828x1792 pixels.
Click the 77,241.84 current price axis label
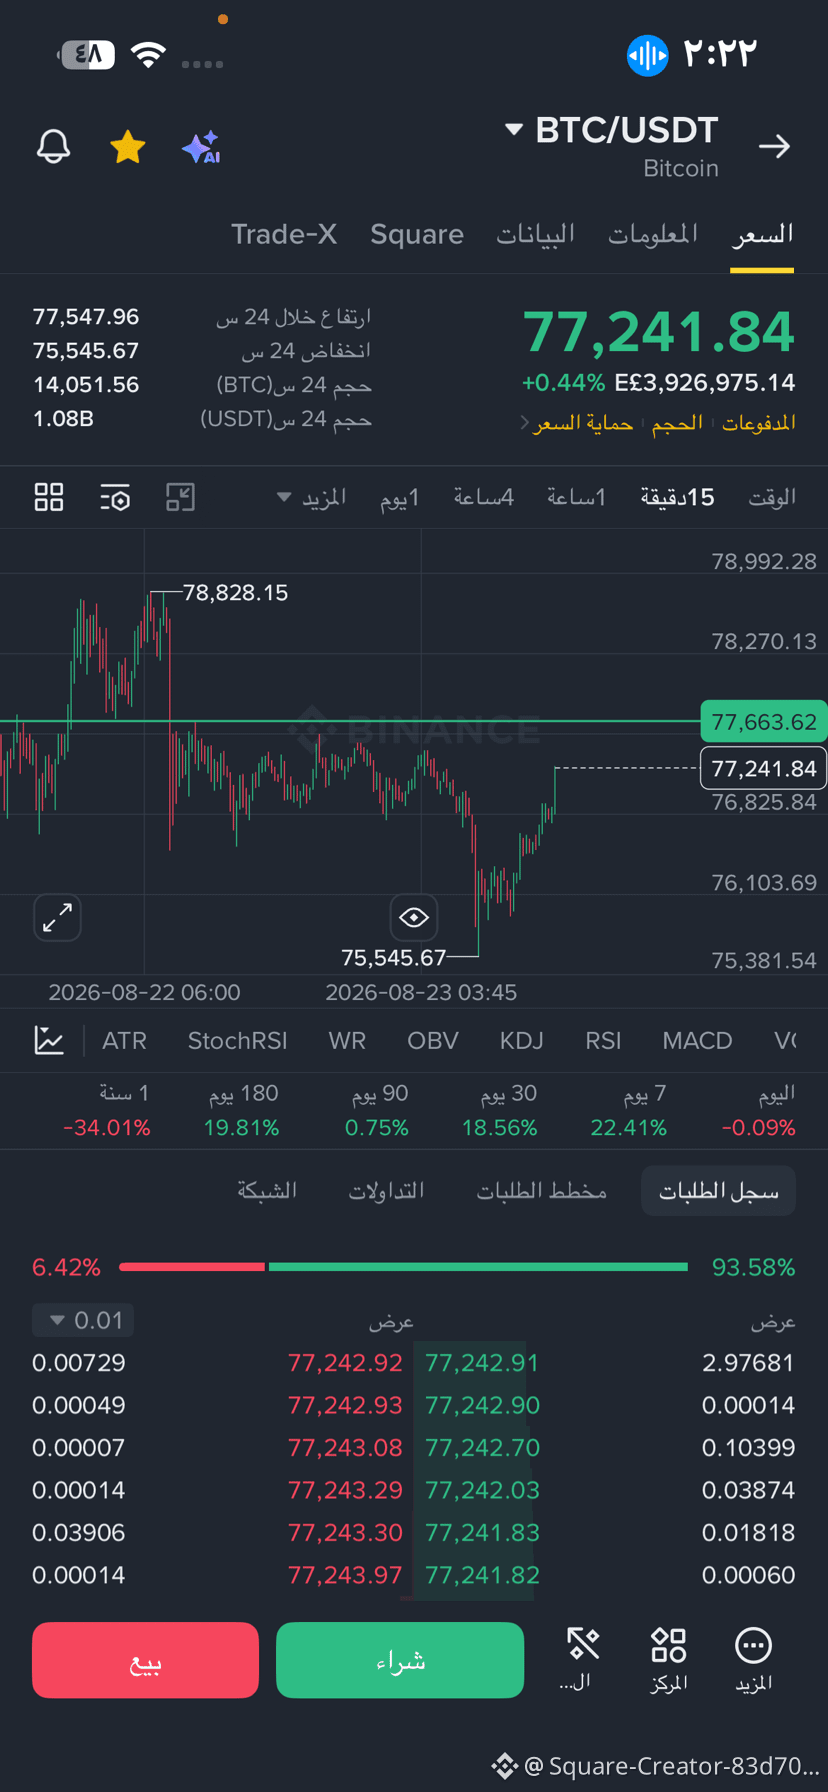click(x=764, y=768)
